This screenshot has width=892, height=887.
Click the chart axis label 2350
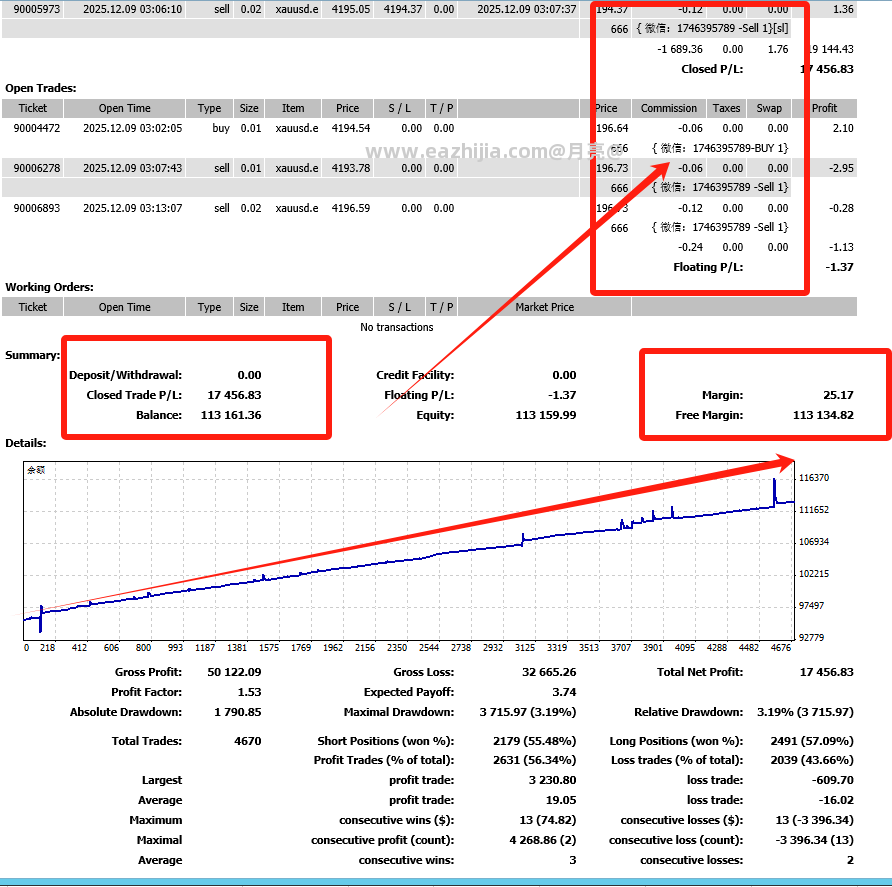click(397, 647)
